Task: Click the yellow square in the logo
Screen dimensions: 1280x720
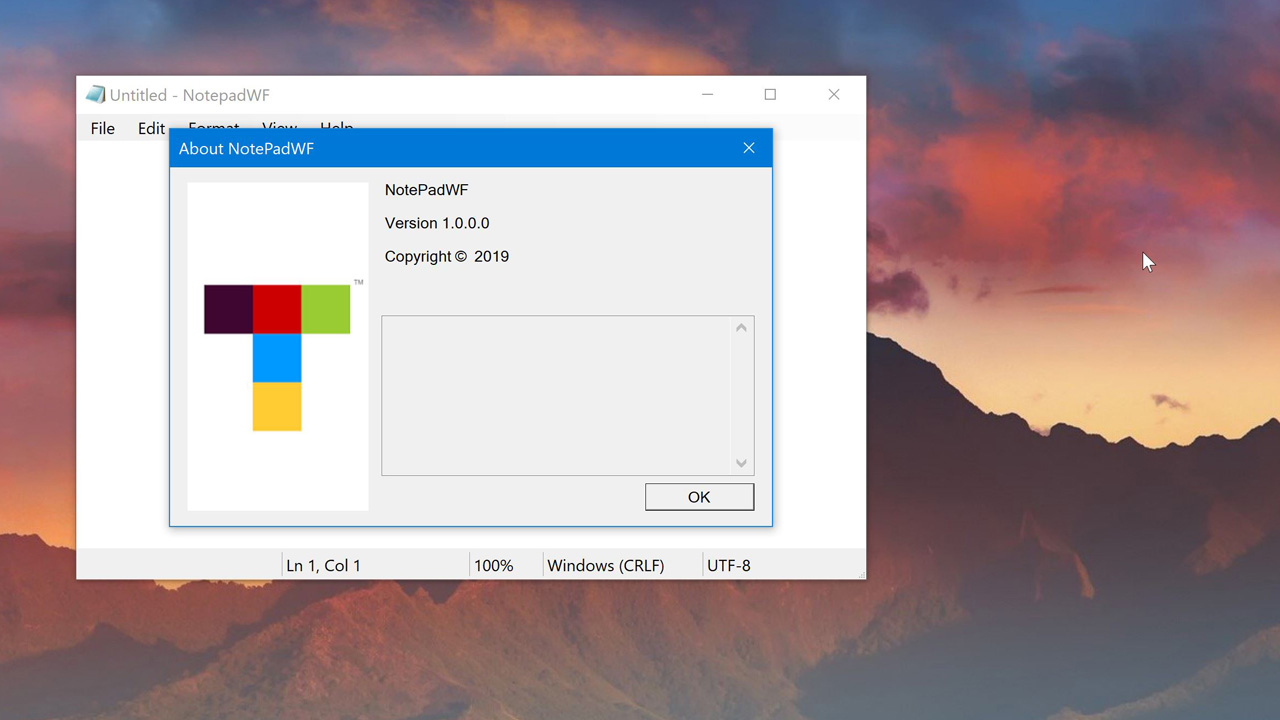Action: pos(277,407)
